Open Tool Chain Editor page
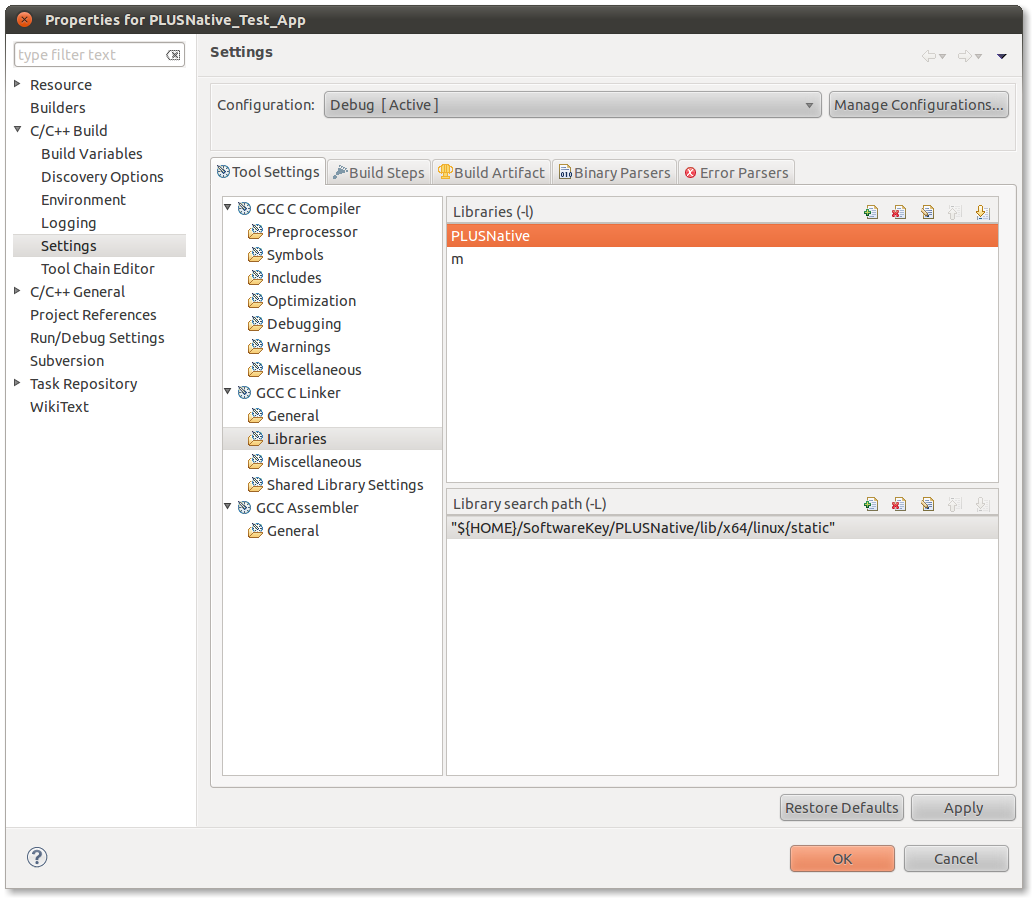The image size is (1032, 898). point(97,269)
